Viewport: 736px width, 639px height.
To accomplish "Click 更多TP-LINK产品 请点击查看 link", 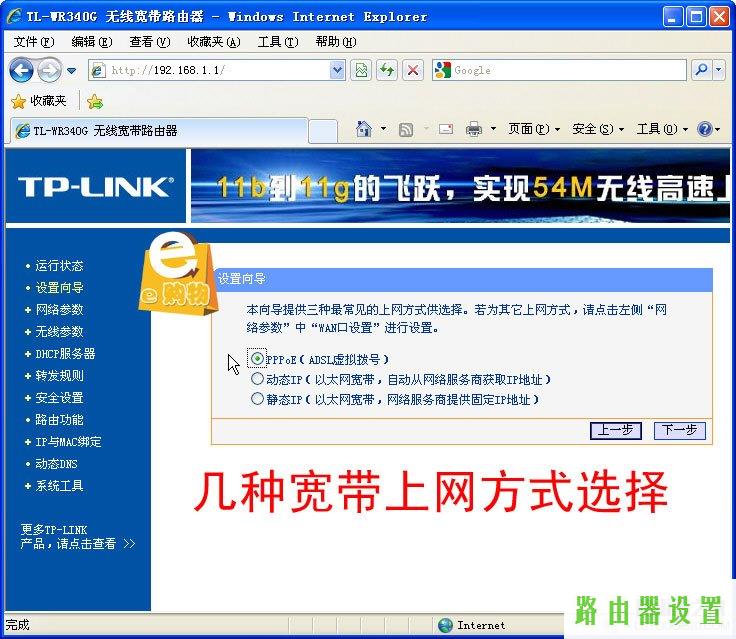I will (x=77, y=537).
